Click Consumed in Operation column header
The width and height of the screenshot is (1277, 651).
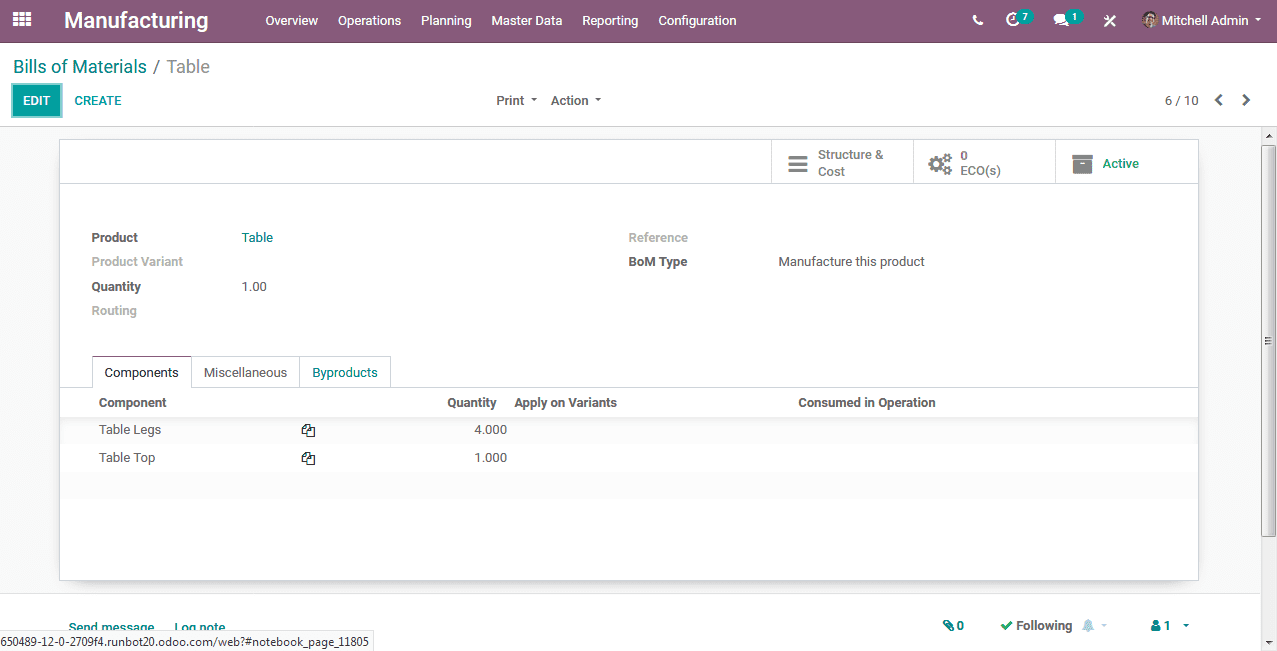click(867, 402)
